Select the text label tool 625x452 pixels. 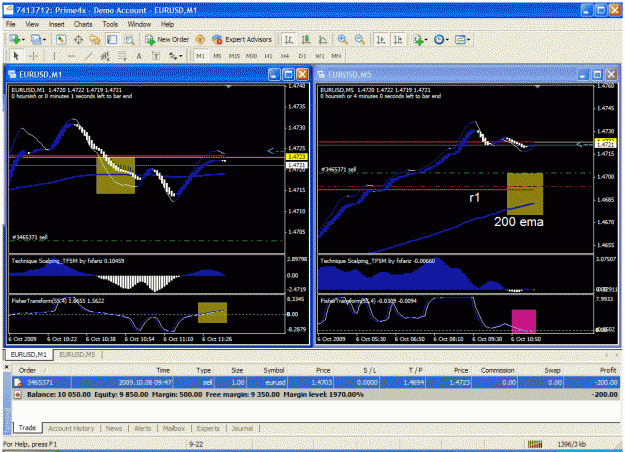pos(156,56)
